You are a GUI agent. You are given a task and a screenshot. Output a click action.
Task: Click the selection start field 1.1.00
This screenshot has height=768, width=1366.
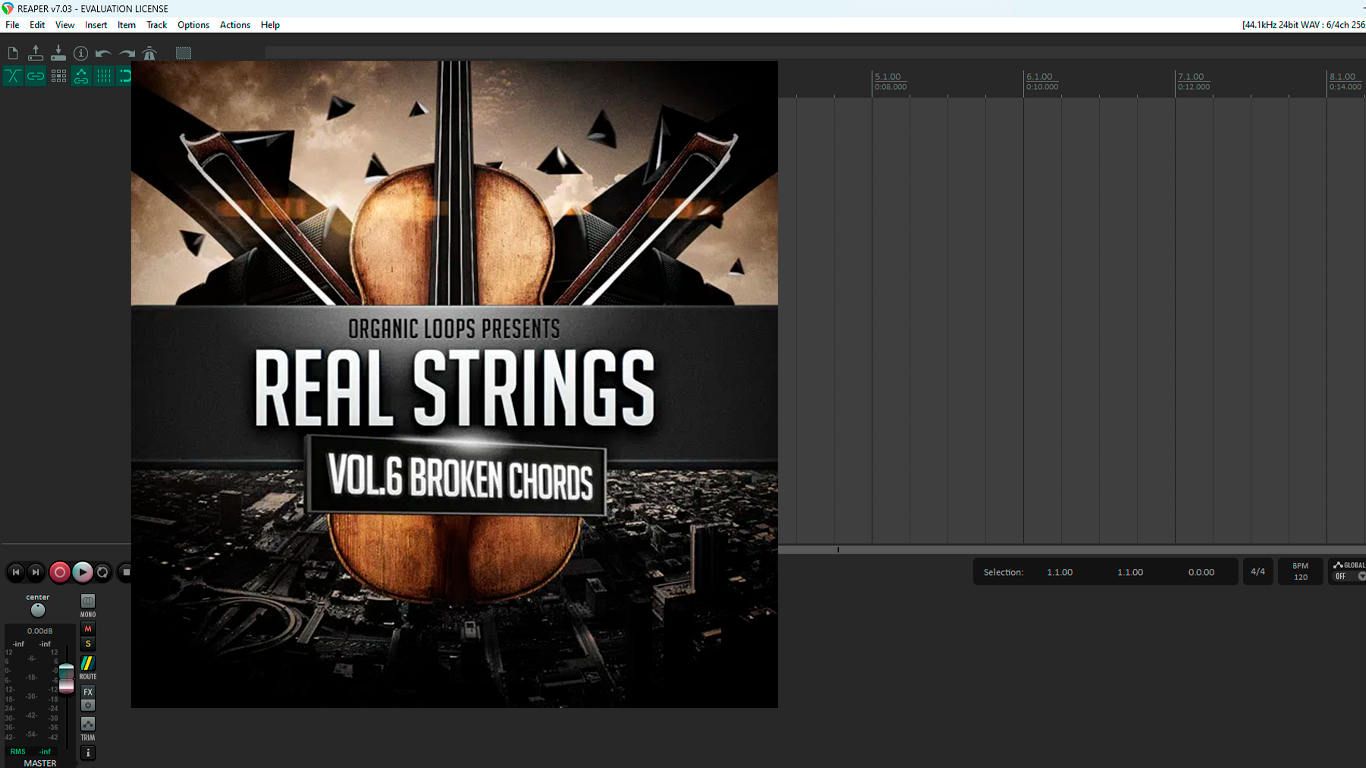(1060, 572)
